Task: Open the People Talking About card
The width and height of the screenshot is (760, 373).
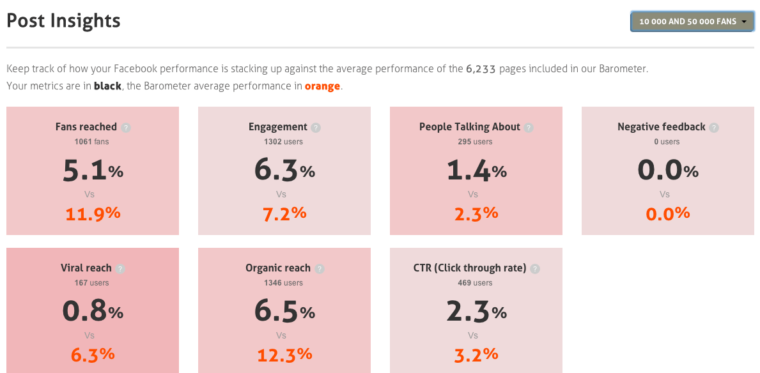Action: pos(476,171)
